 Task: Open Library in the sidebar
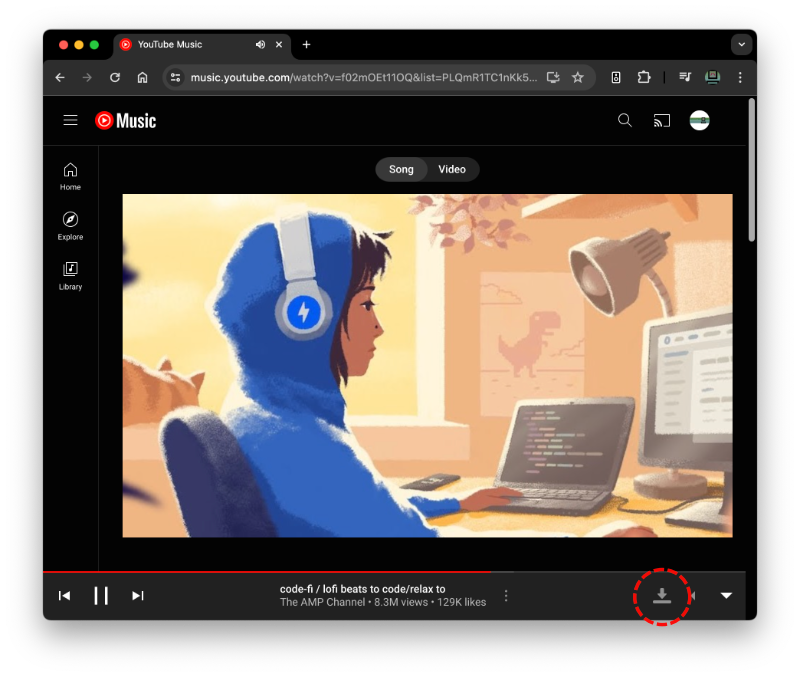pyautogui.click(x=70, y=276)
